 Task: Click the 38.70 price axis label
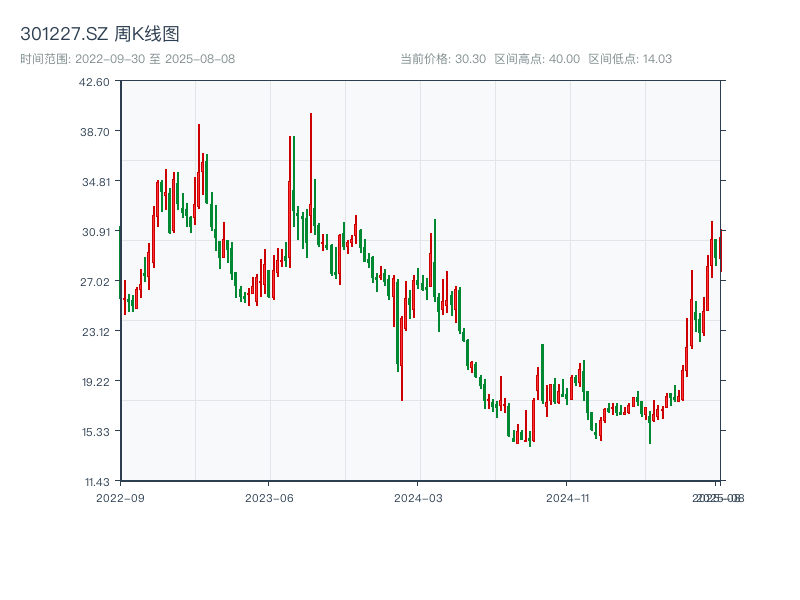[x=94, y=129]
